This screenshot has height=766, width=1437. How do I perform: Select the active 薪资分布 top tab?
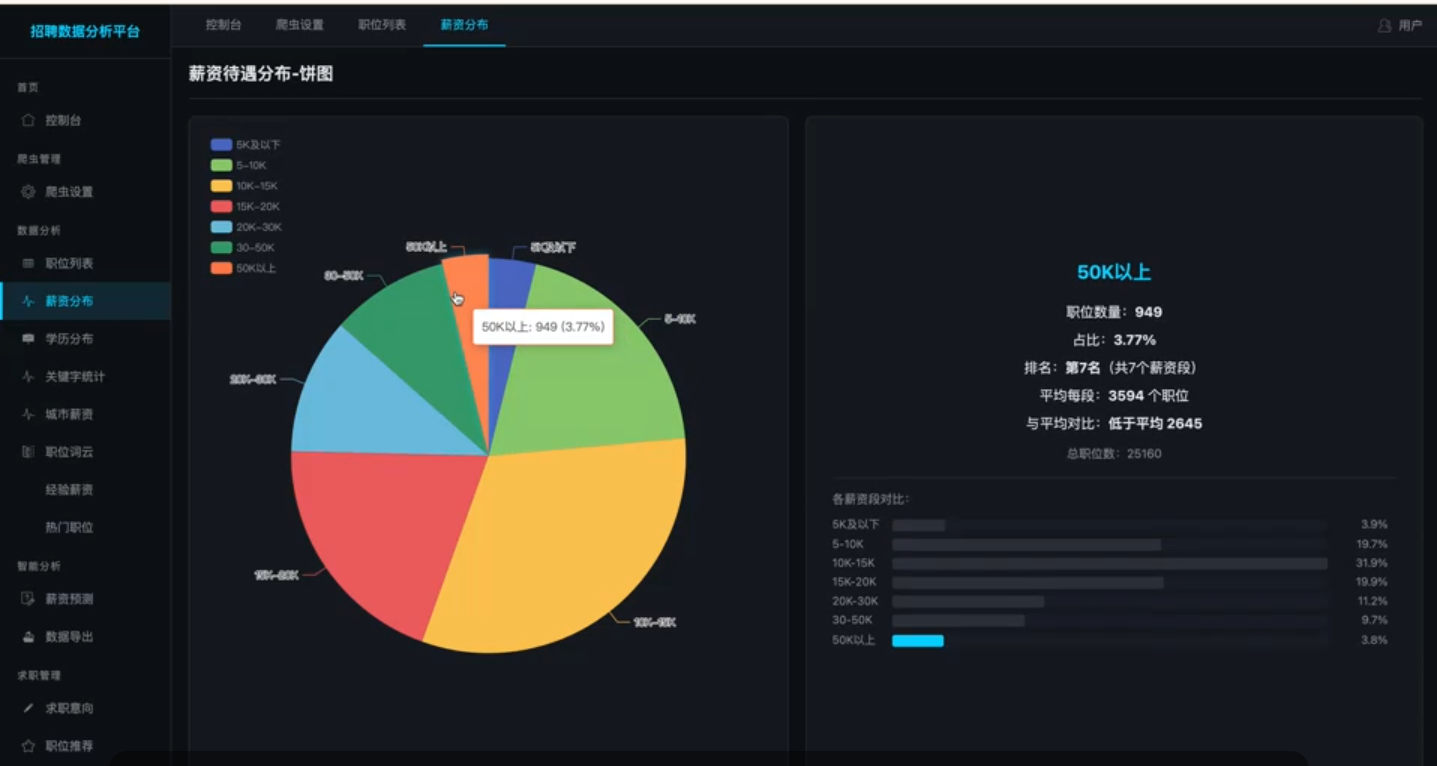click(464, 25)
